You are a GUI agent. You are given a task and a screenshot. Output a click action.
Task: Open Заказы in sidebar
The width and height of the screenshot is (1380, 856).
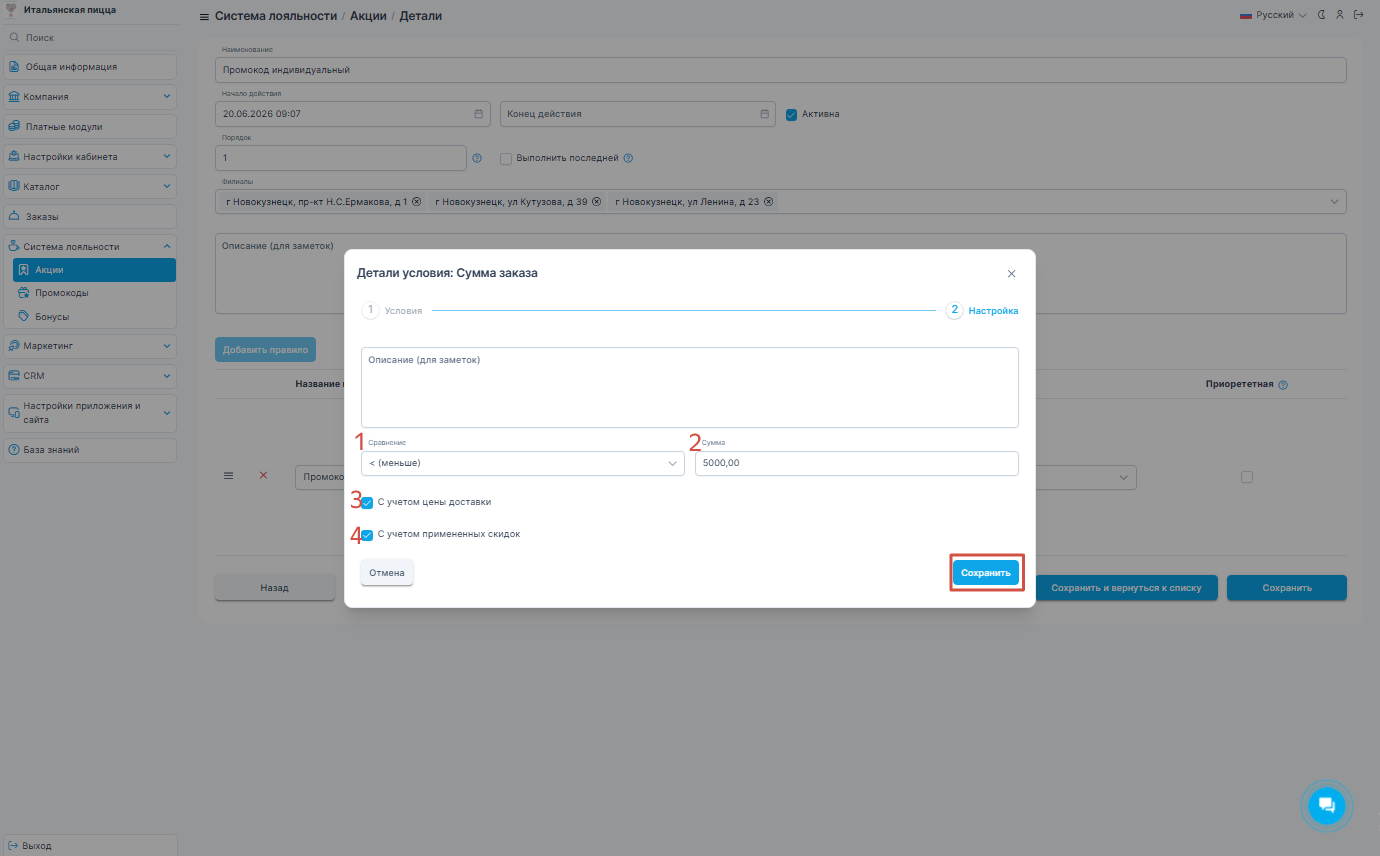pyautogui.click(x=90, y=216)
